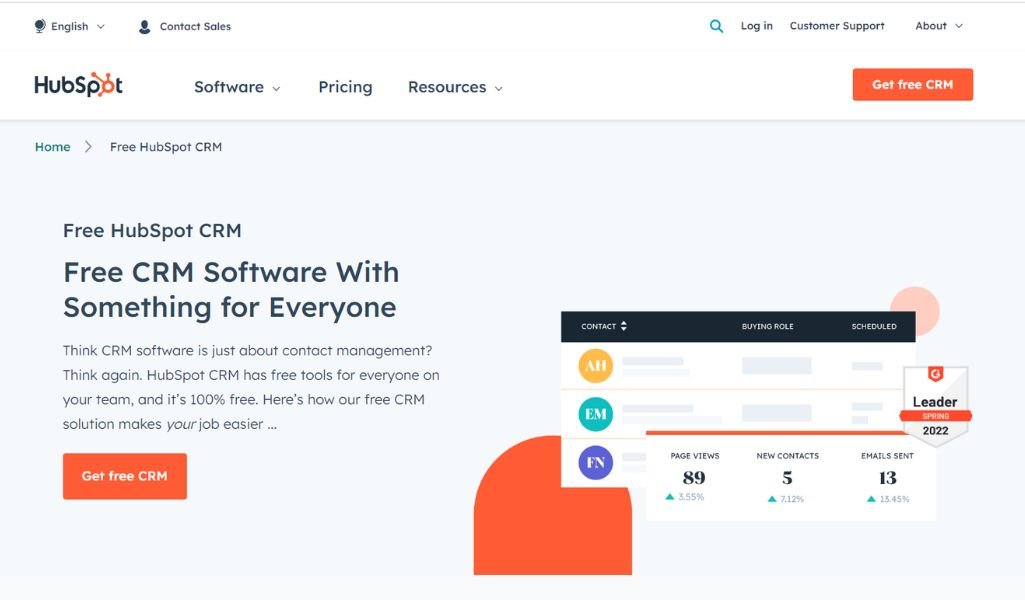The height and width of the screenshot is (600, 1025).
Task: Click the Free HubSpot CRM subheading
Action: pos(152,231)
